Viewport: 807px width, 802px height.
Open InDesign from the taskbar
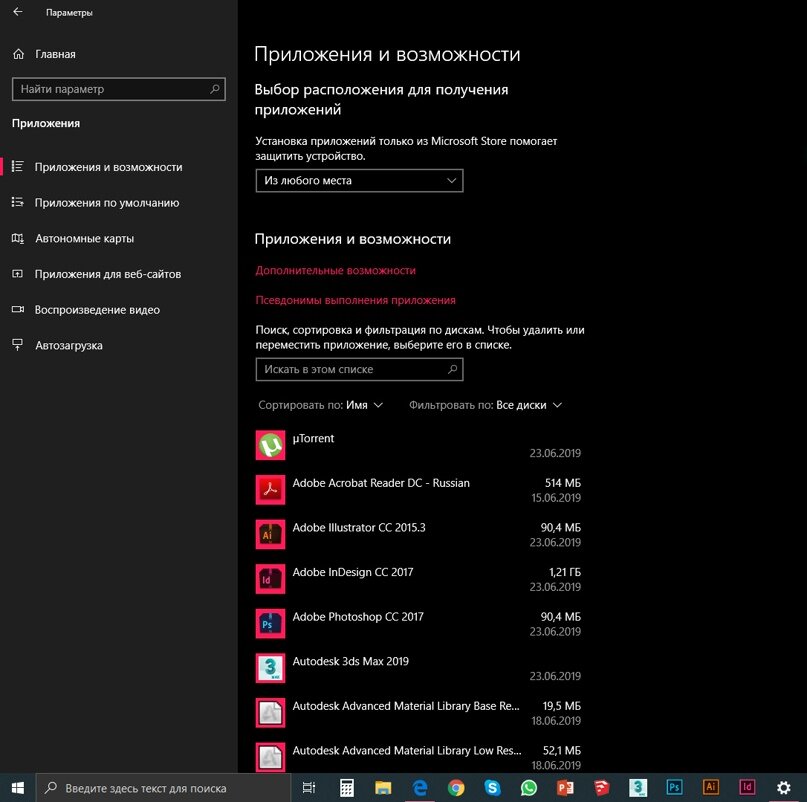click(747, 788)
